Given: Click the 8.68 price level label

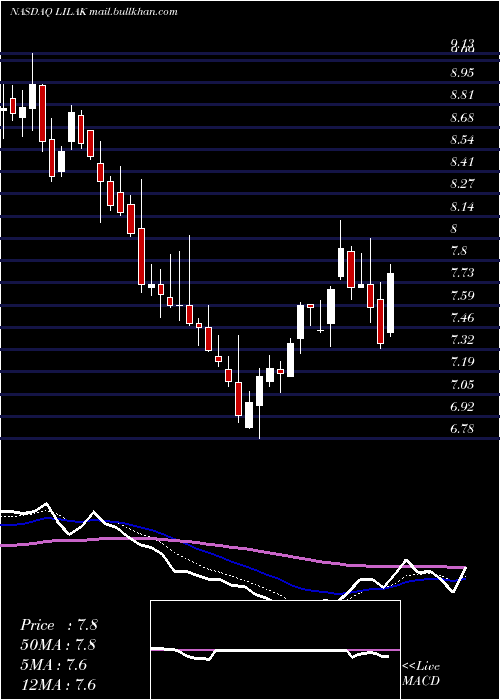Looking at the screenshot, I should [462, 118].
